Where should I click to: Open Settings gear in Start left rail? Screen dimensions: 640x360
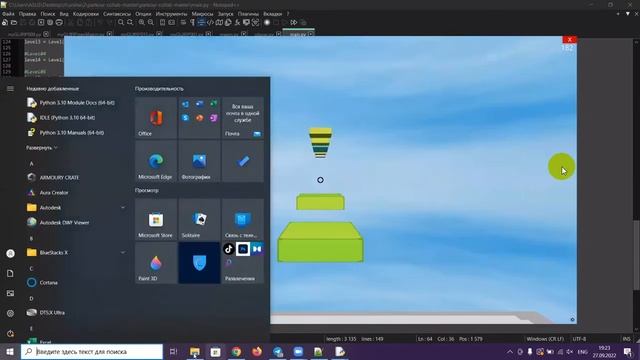[x=11, y=313]
